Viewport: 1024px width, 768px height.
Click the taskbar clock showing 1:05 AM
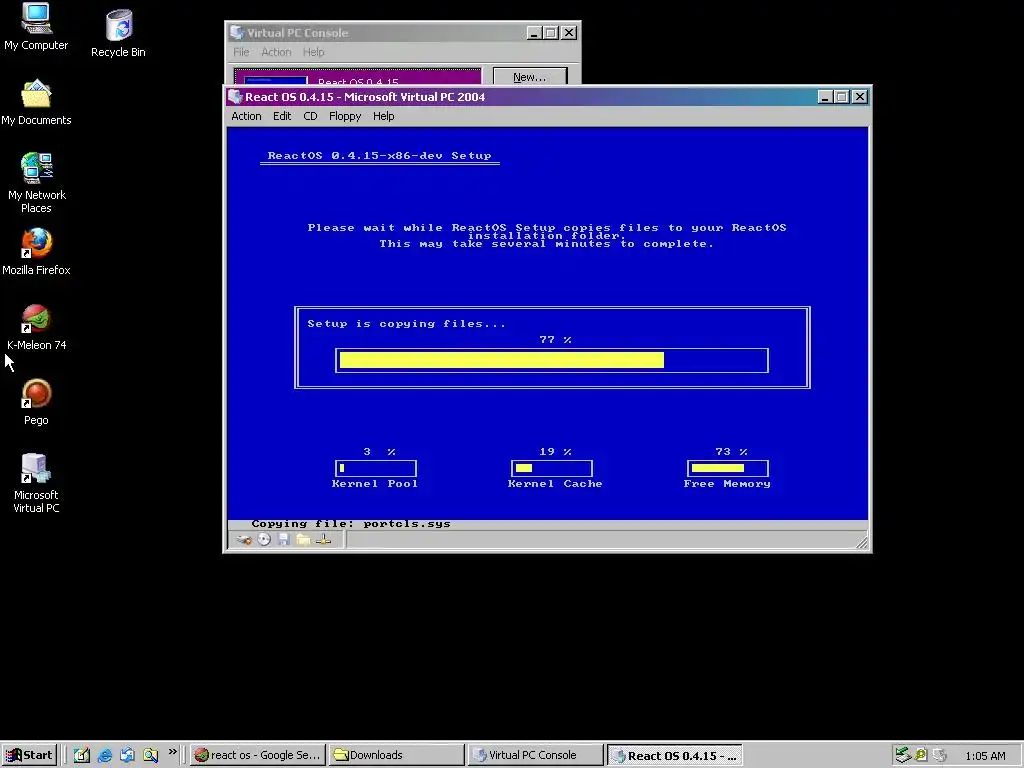(985, 756)
